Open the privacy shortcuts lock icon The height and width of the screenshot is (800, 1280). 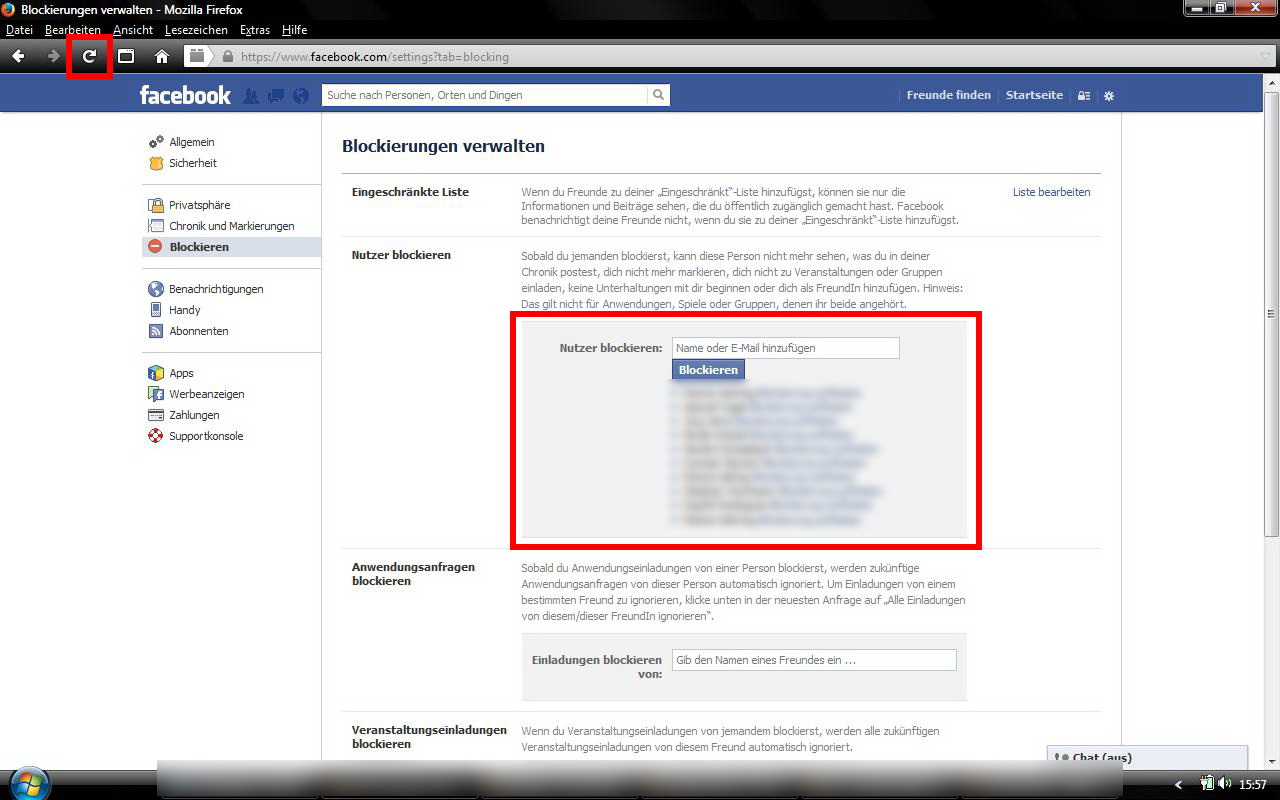1084,96
